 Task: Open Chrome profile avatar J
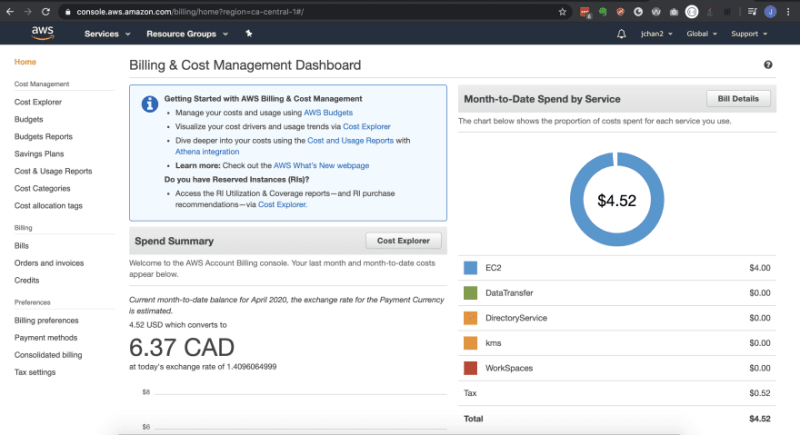point(770,12)
